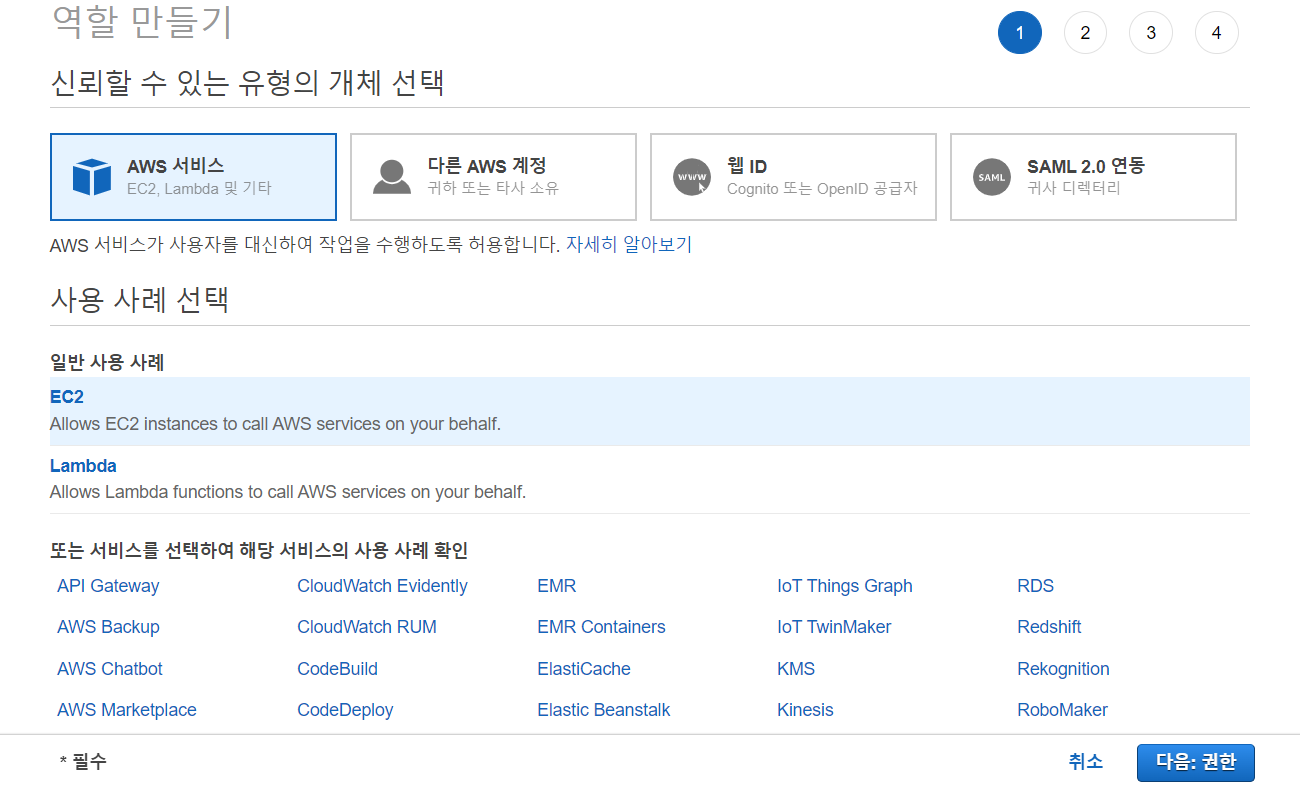Viewport: 1300px width, 790px height.
Task: Open the EMR Containers service link
Action: coord(601,627)
